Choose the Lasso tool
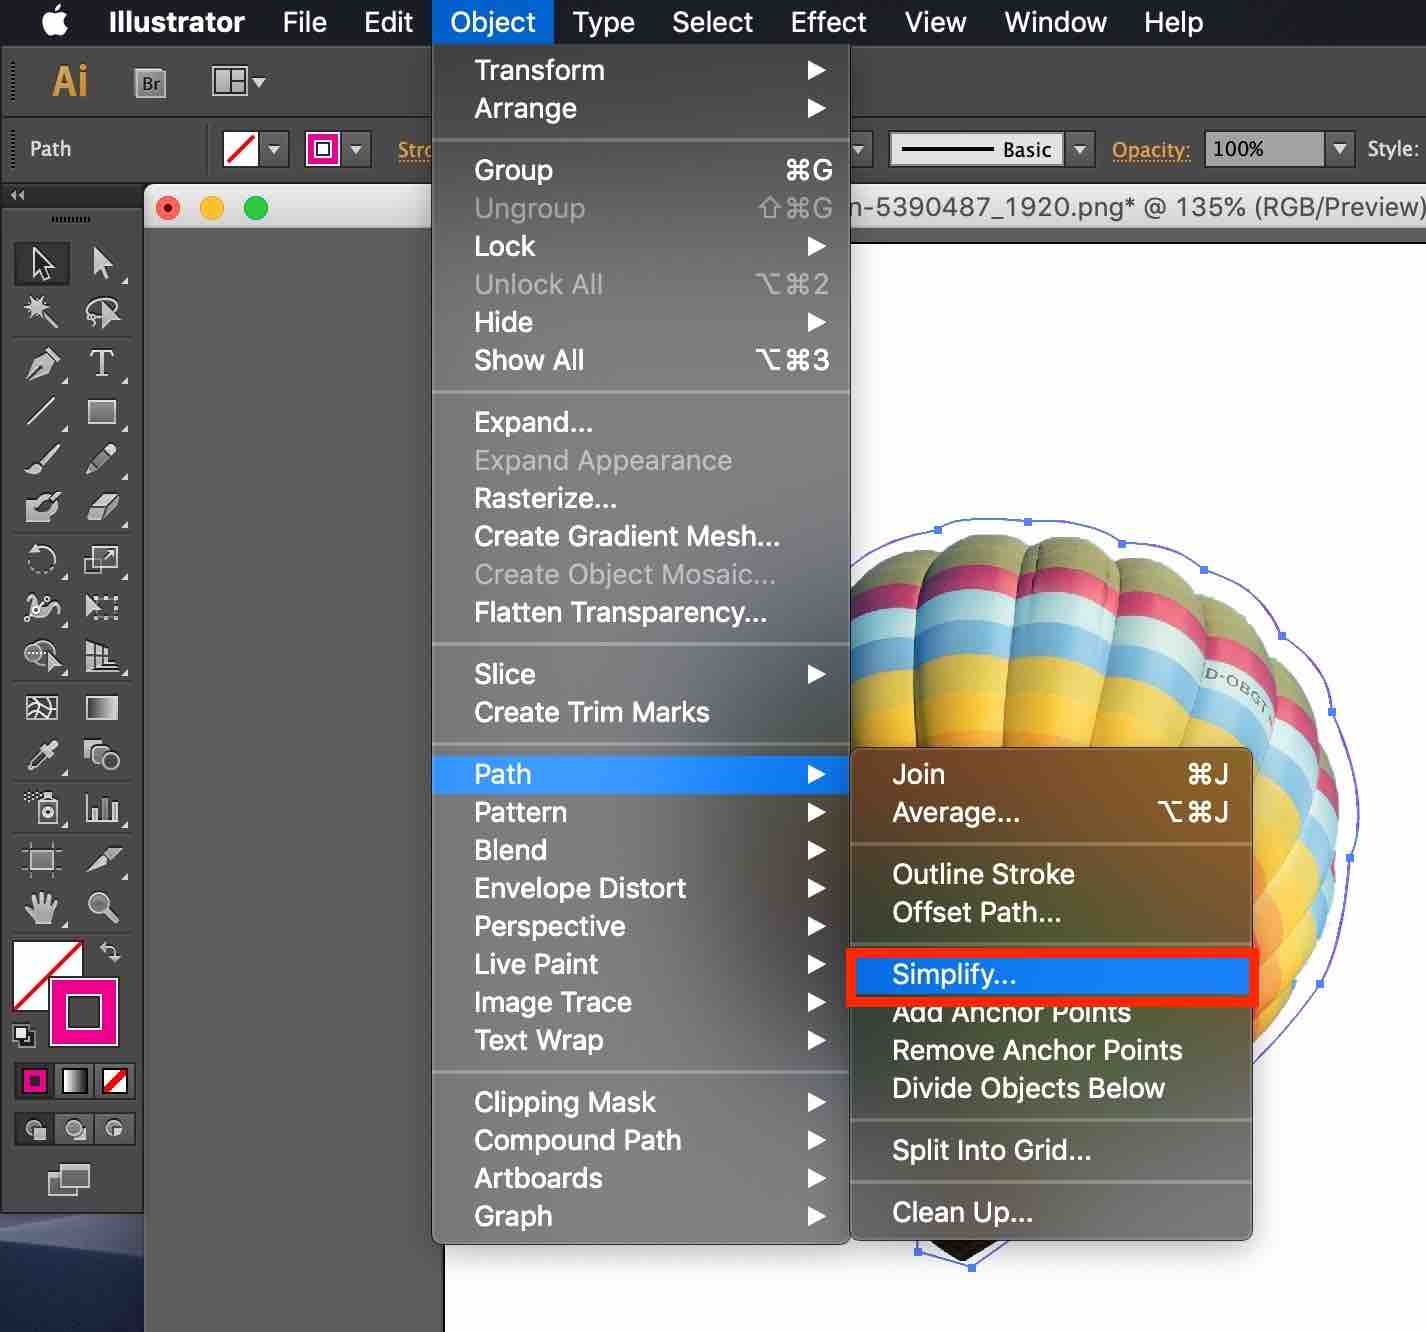This screenshot has width=1426, height=1332. point(102,312)
